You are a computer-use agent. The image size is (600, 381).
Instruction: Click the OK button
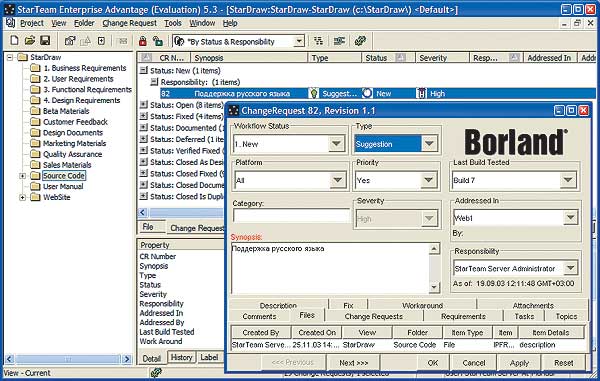click(x=433, y=362)
